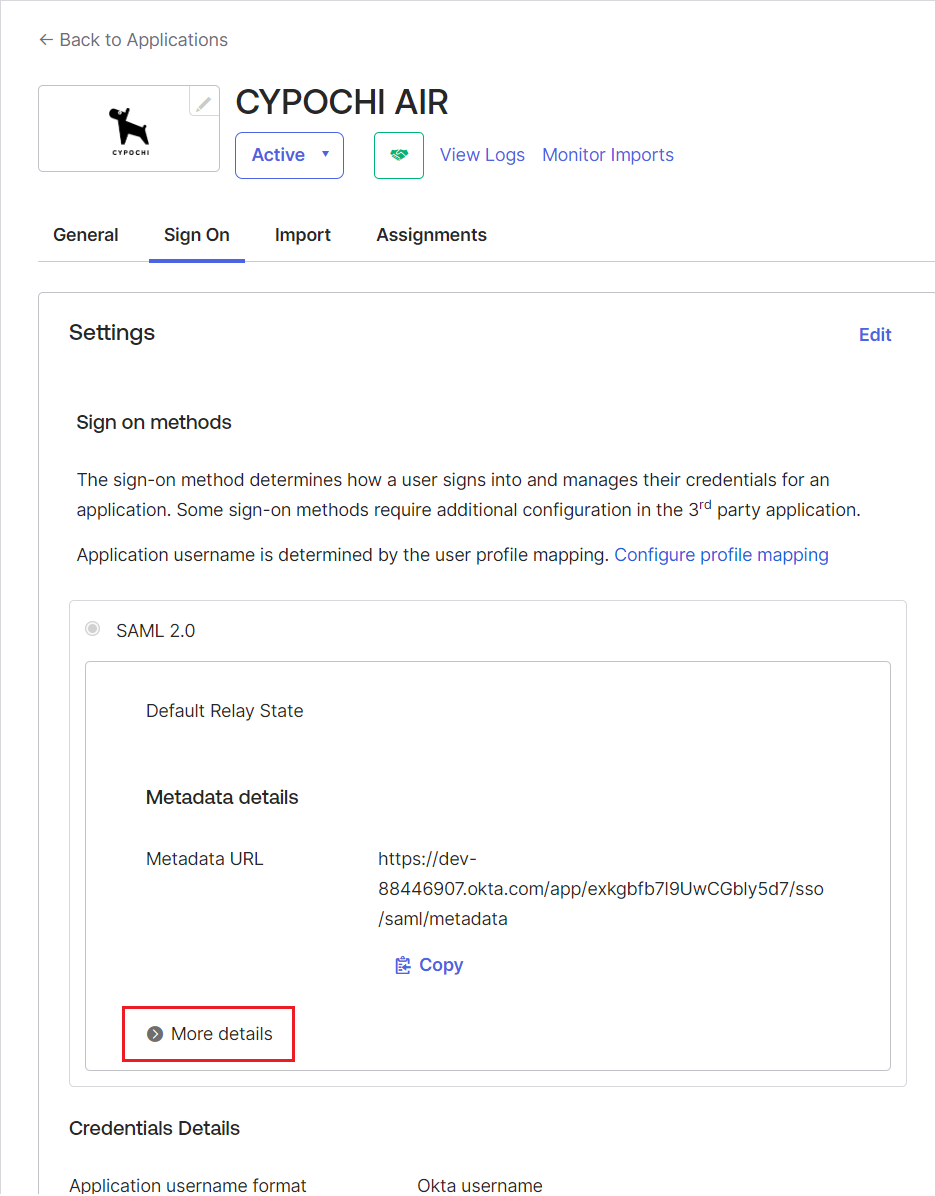Screen dimensions: 935x1196
Task: Go back to Applications
Action: (x=133, y=40)
